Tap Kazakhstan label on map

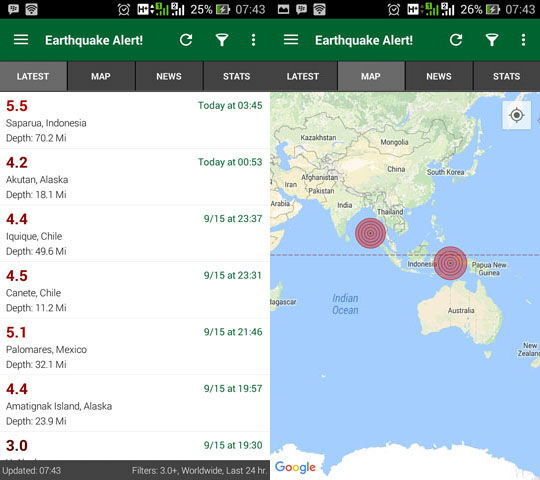(318, 137)
